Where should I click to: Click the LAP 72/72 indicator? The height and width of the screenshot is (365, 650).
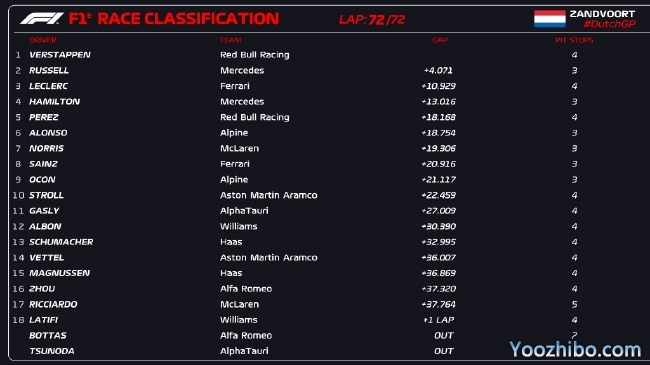click(372, 19)
